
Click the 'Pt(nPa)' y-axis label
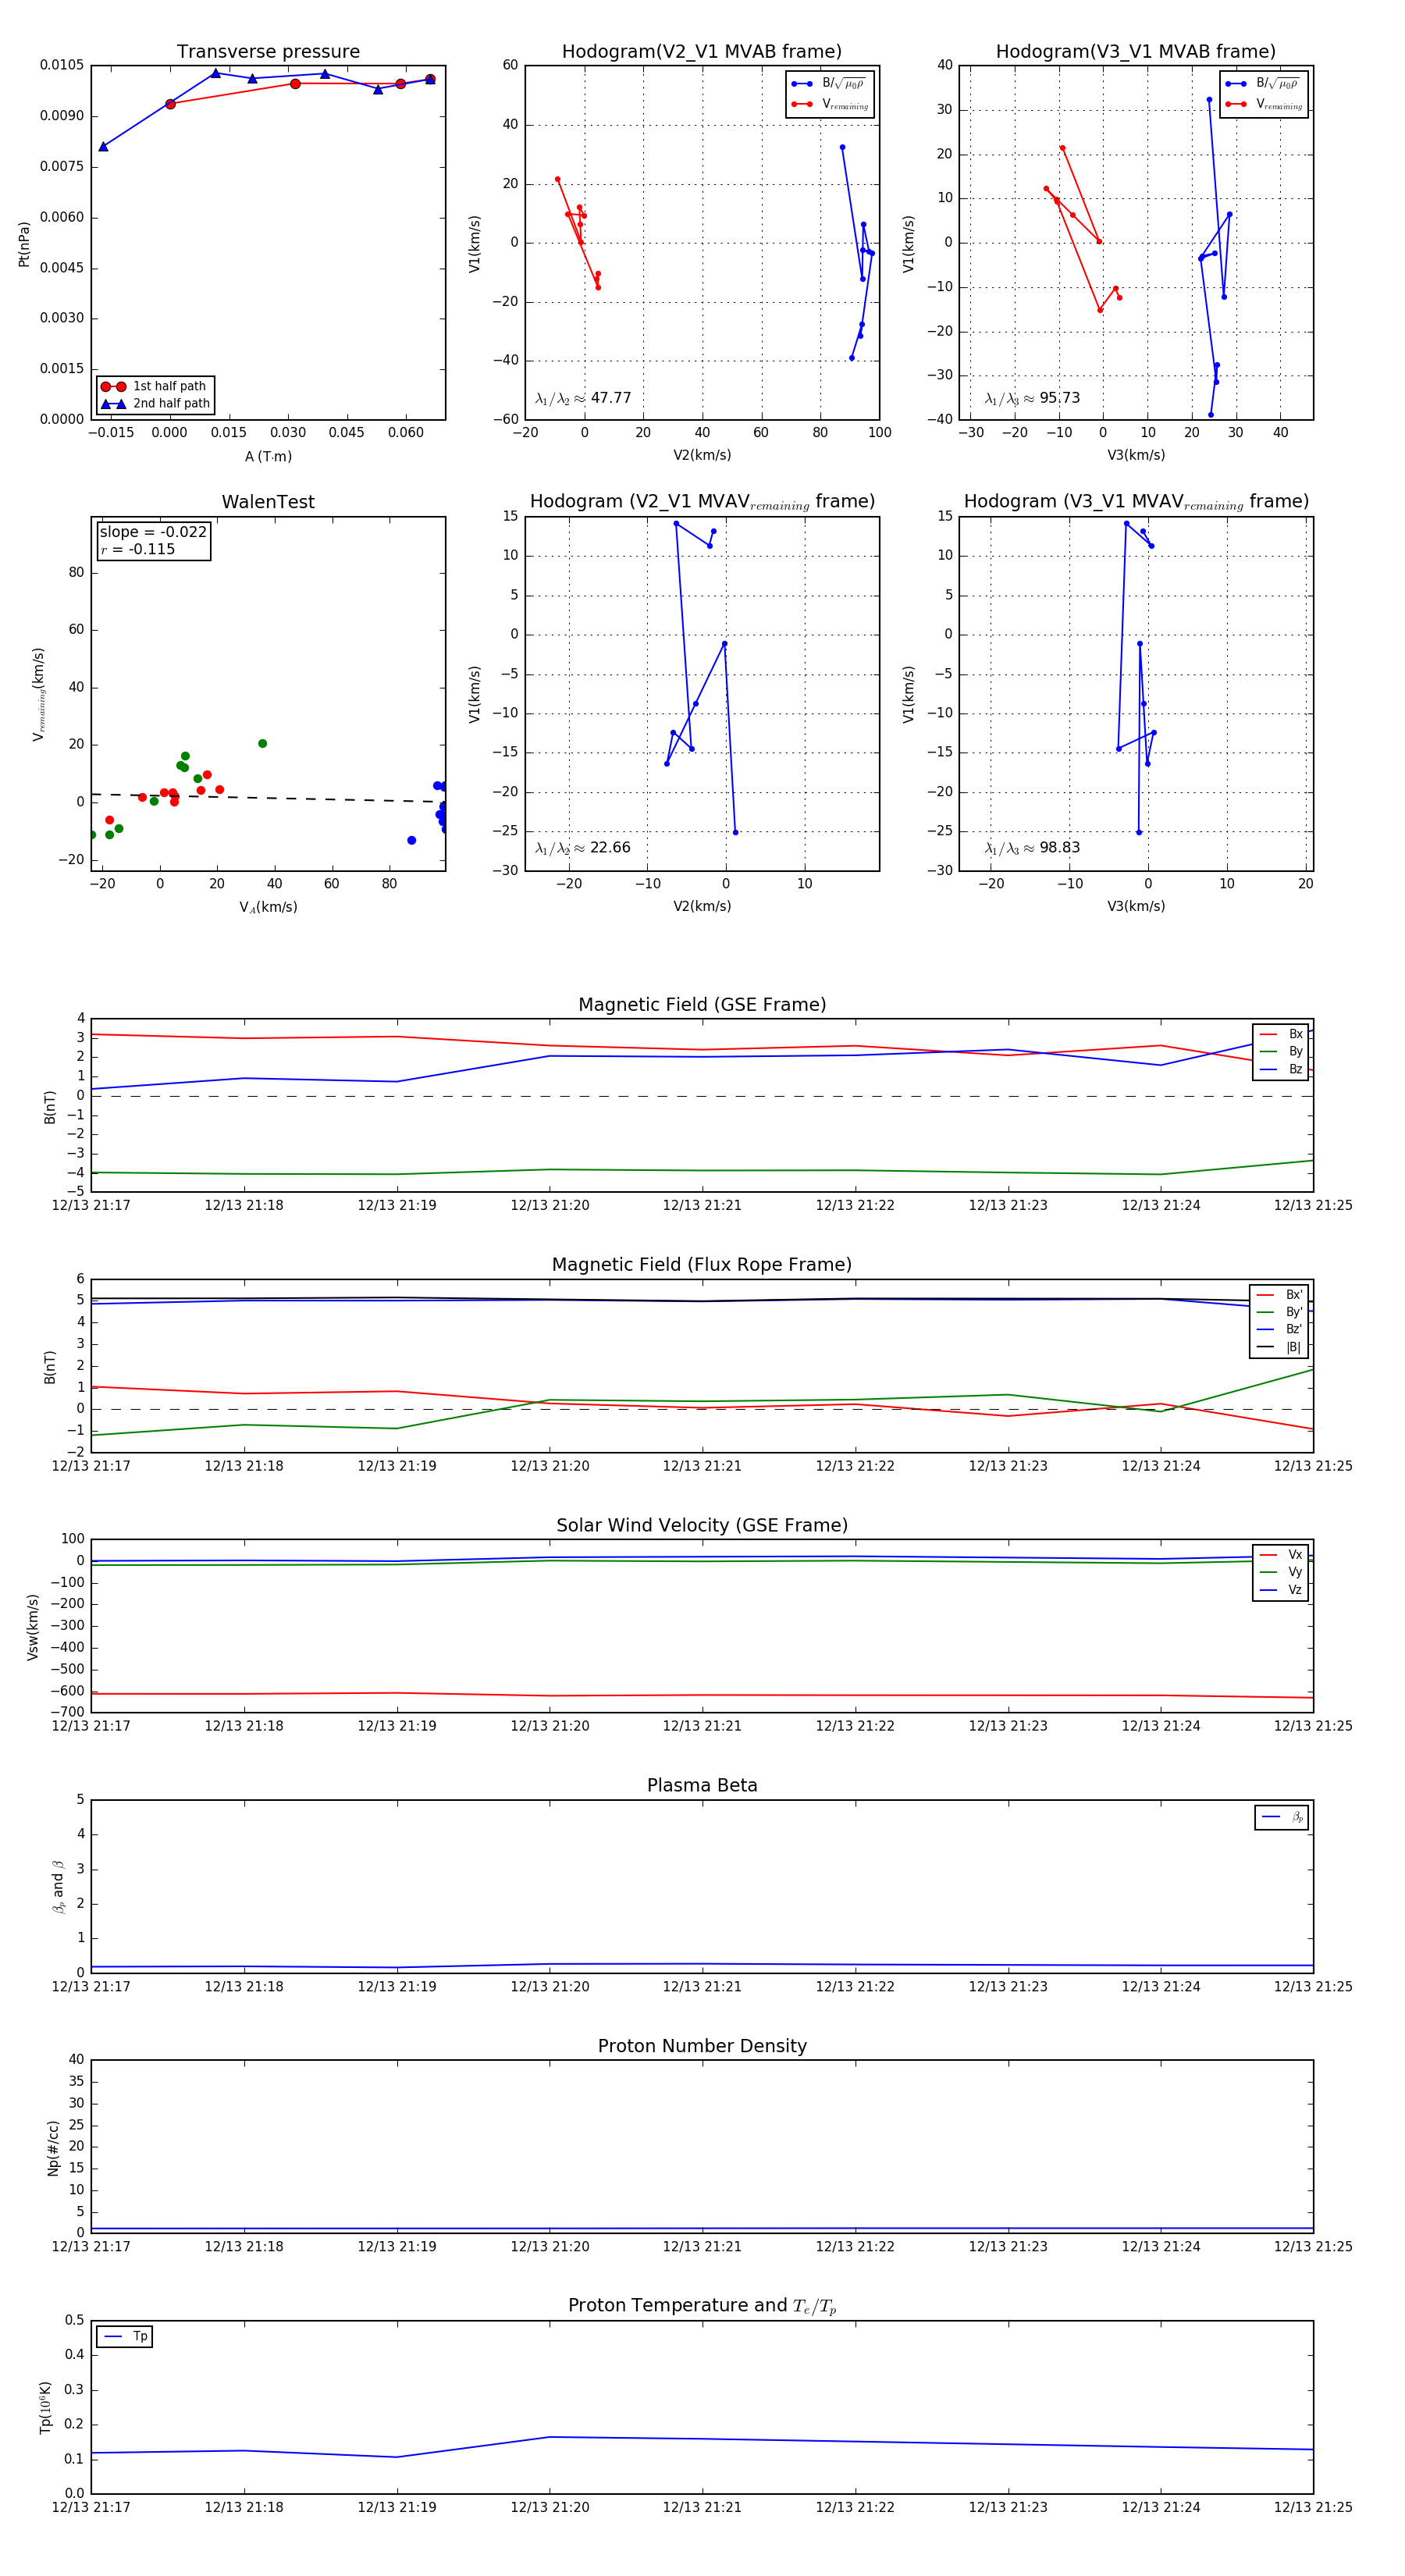[24, 244]
